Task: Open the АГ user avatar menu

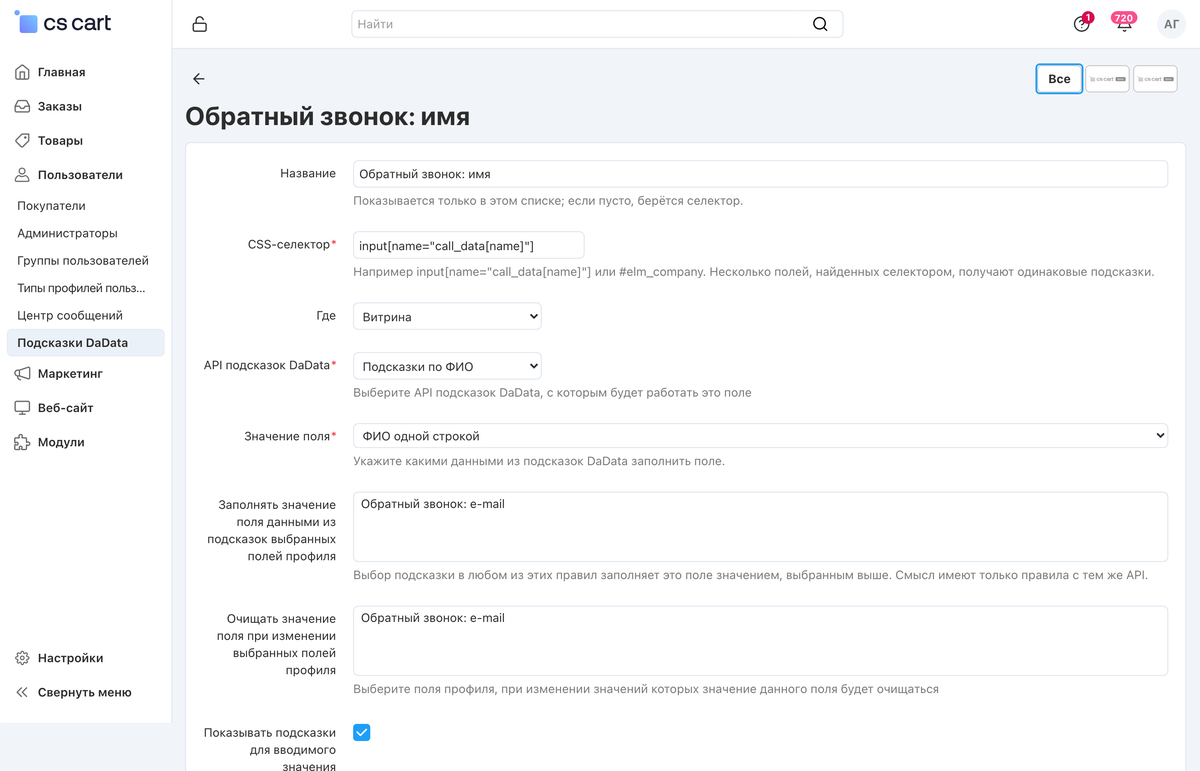Action: pos(1171,24)
